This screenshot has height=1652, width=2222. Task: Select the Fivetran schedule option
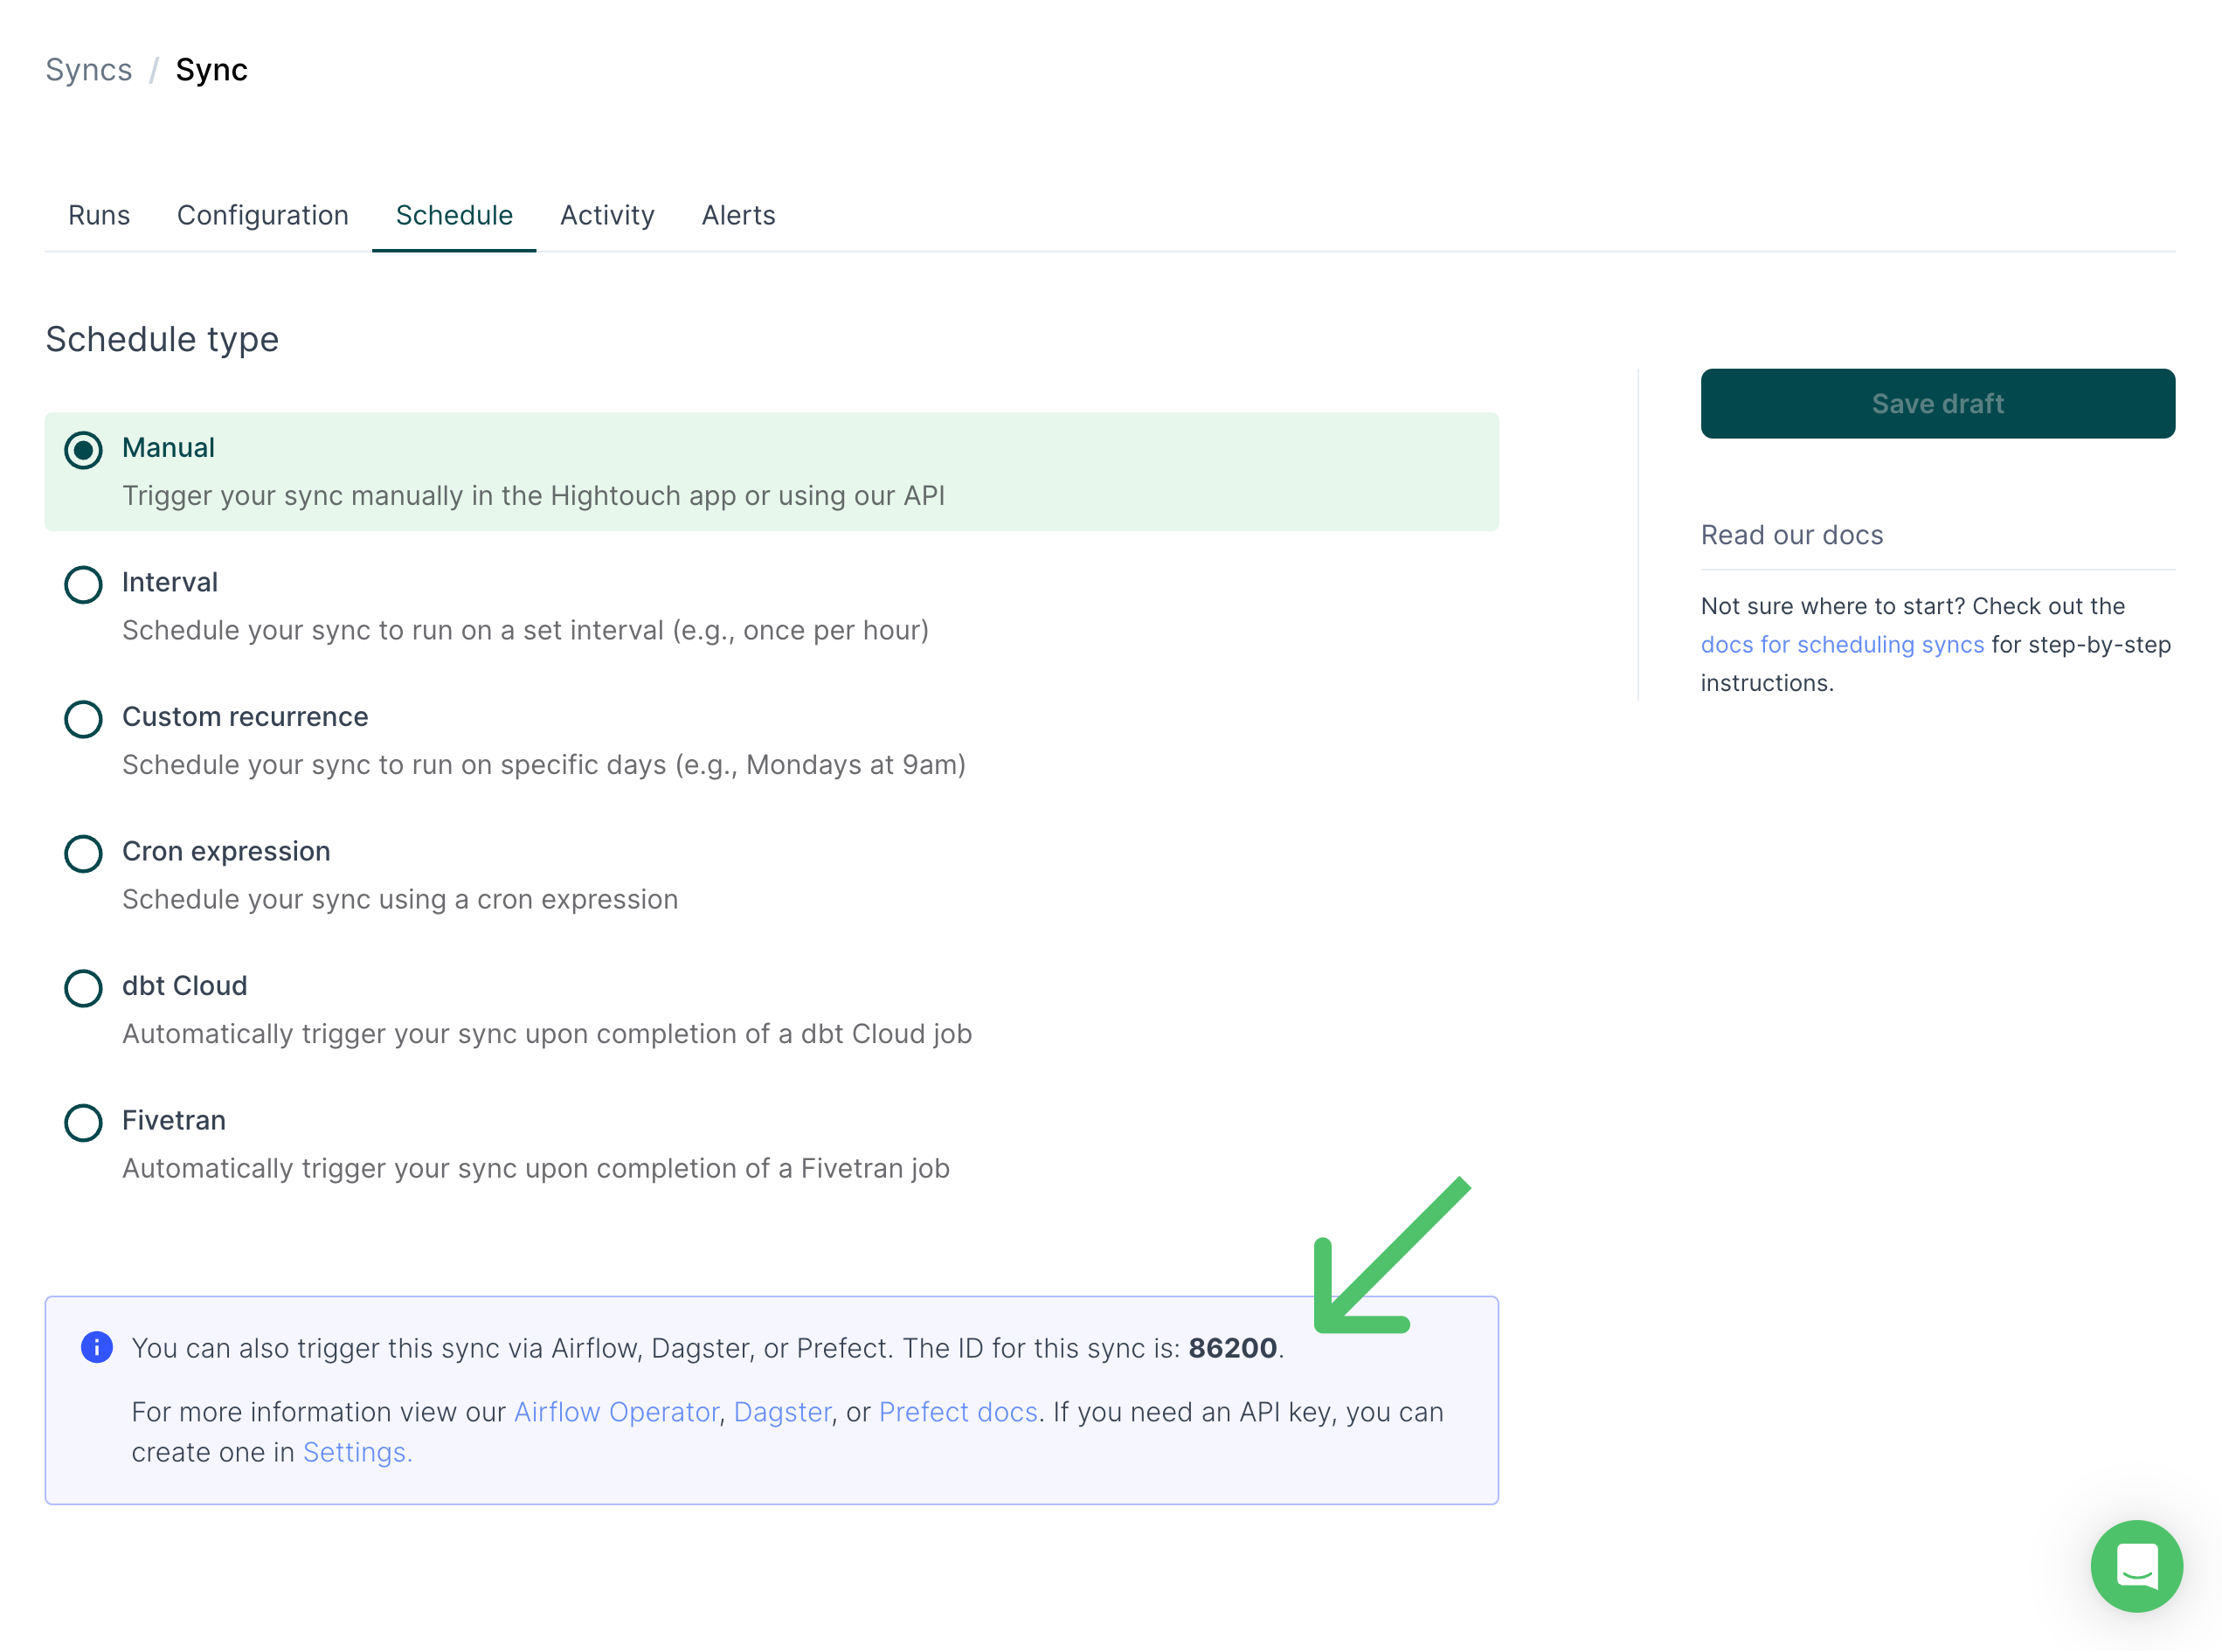84,1123
